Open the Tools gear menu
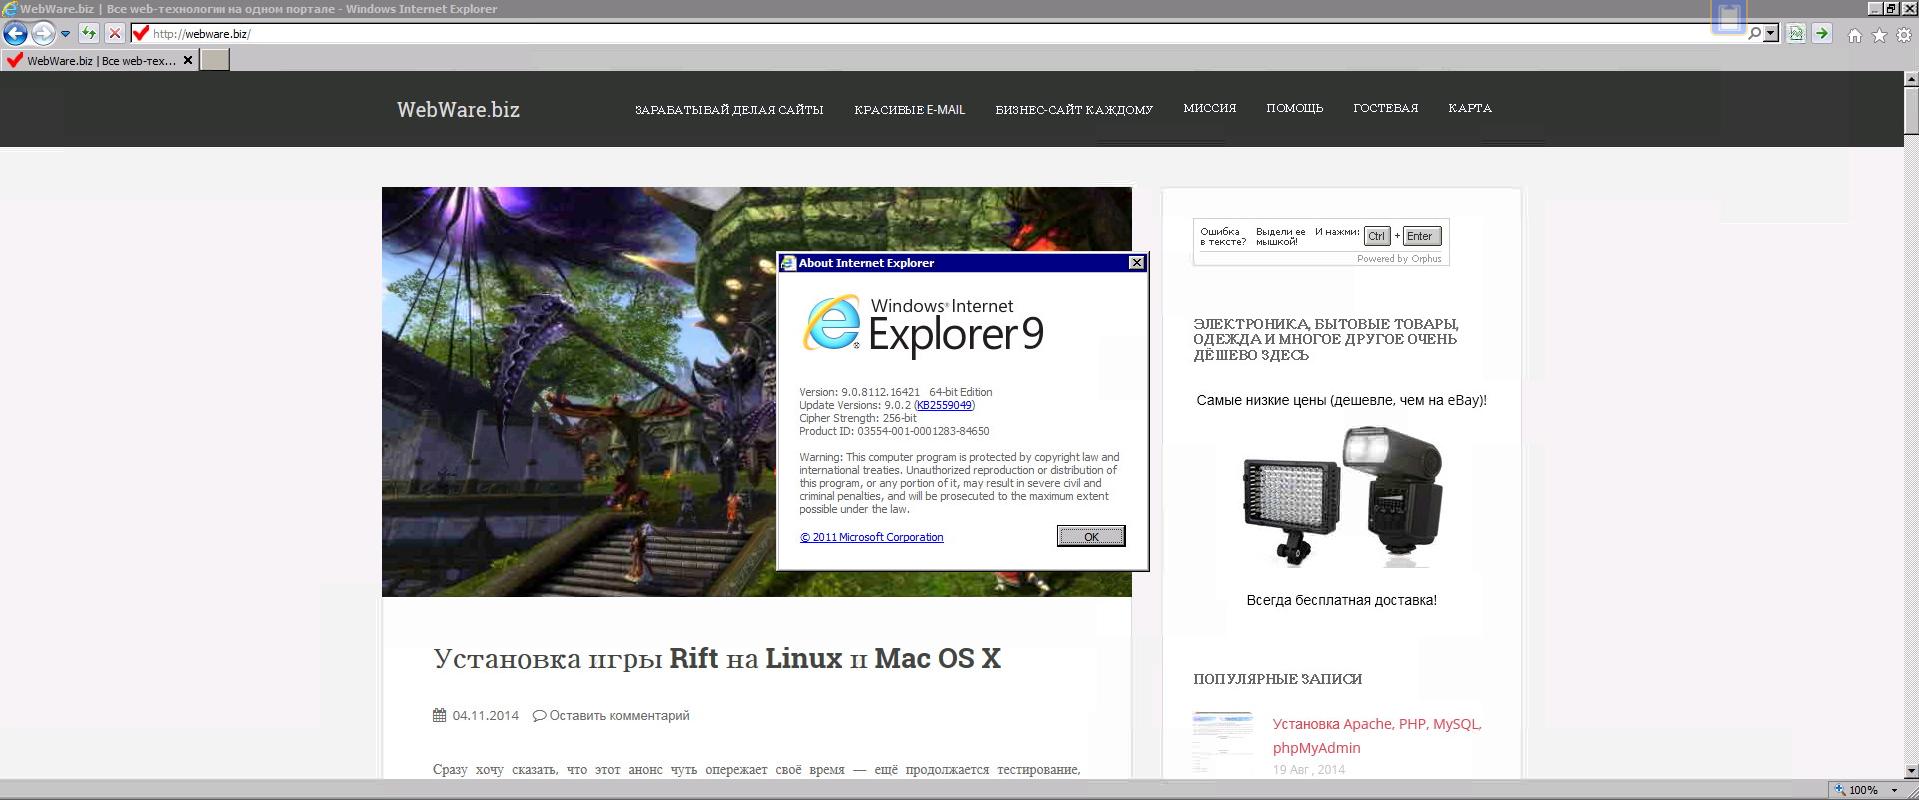 click(x=1904, y=35)
